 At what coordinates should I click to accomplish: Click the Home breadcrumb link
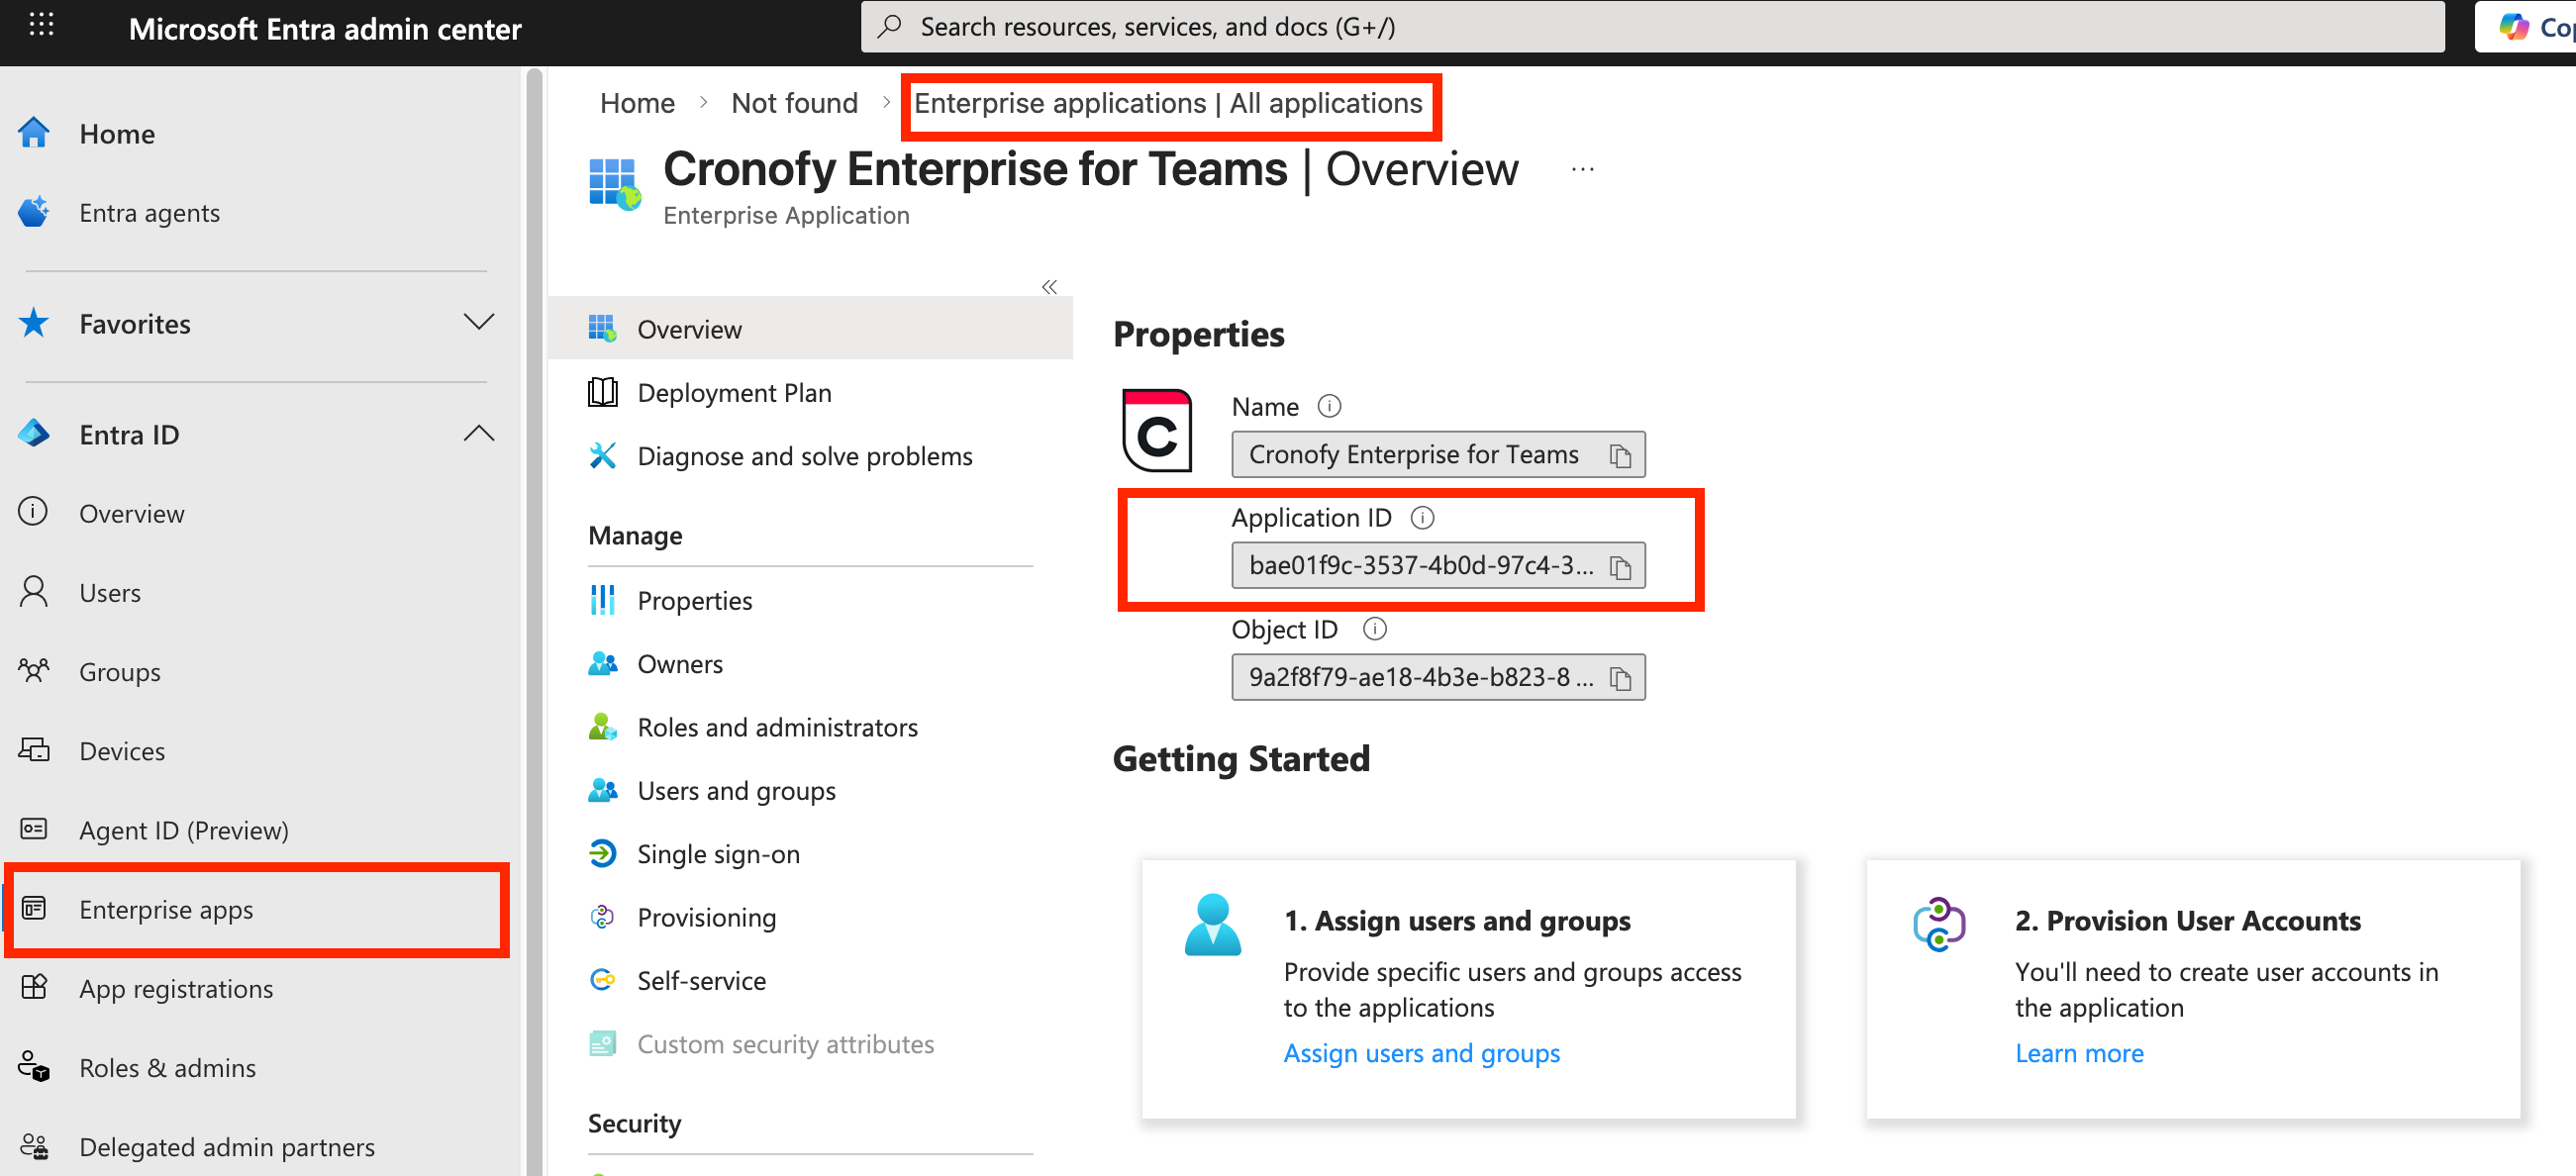click(636, 103)
